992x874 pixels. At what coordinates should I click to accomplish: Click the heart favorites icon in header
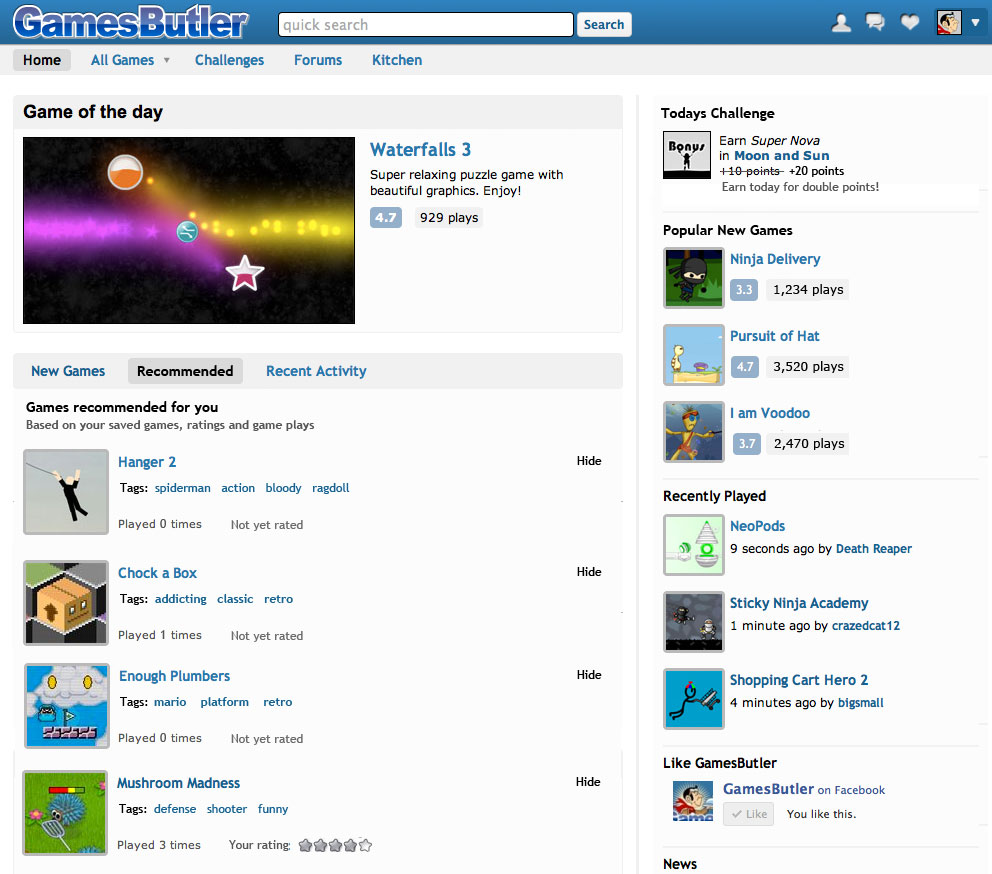(910, 23)
